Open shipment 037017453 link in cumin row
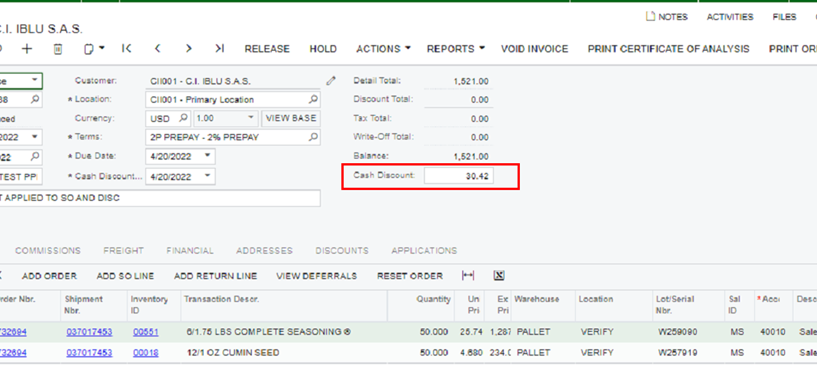Image resolution: width=817 pixels, height=391 pixels. pos(89,353)
